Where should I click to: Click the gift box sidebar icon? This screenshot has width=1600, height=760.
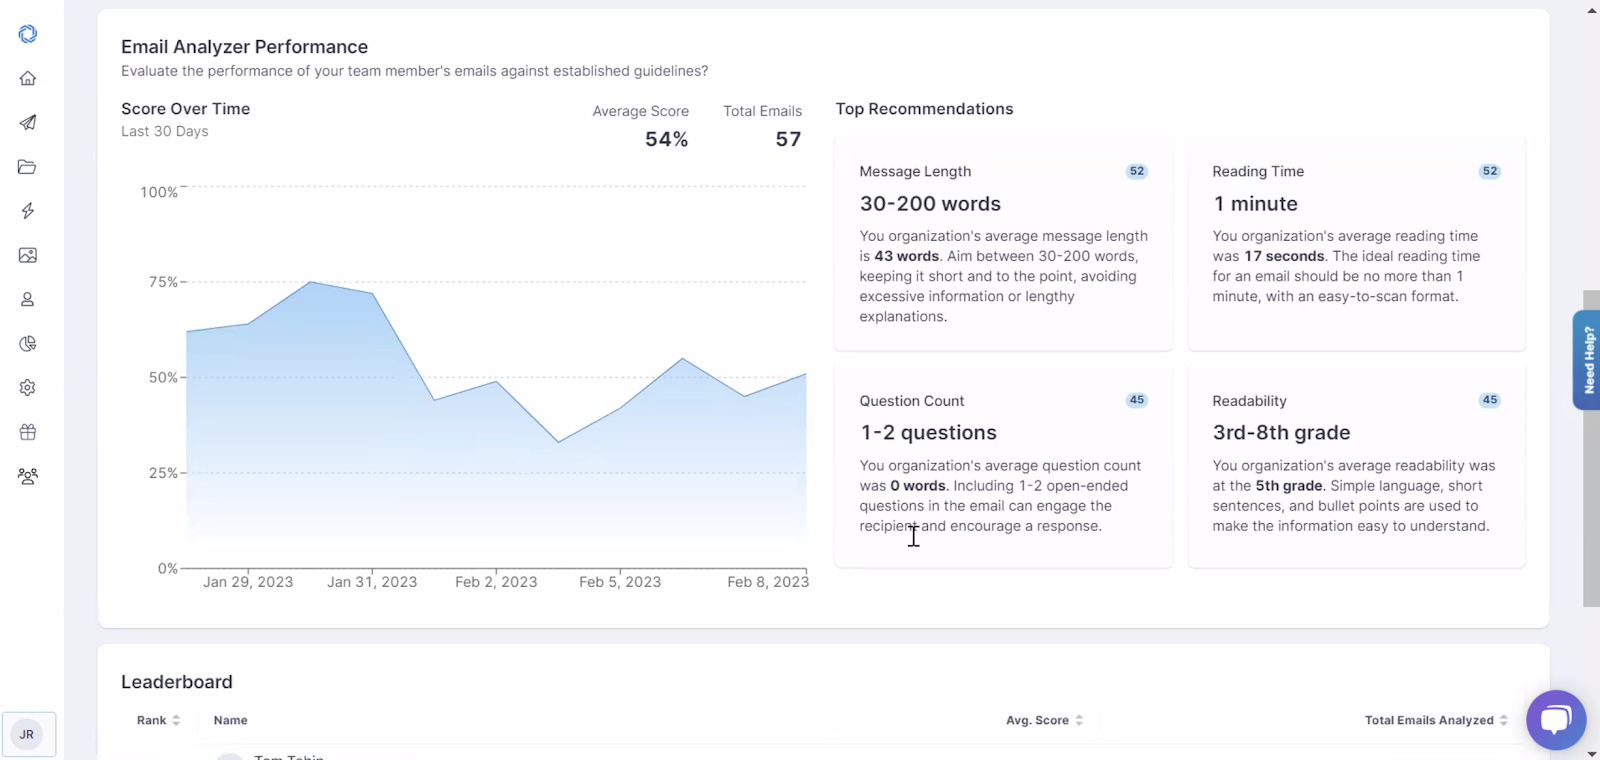(x=28, y=432)
